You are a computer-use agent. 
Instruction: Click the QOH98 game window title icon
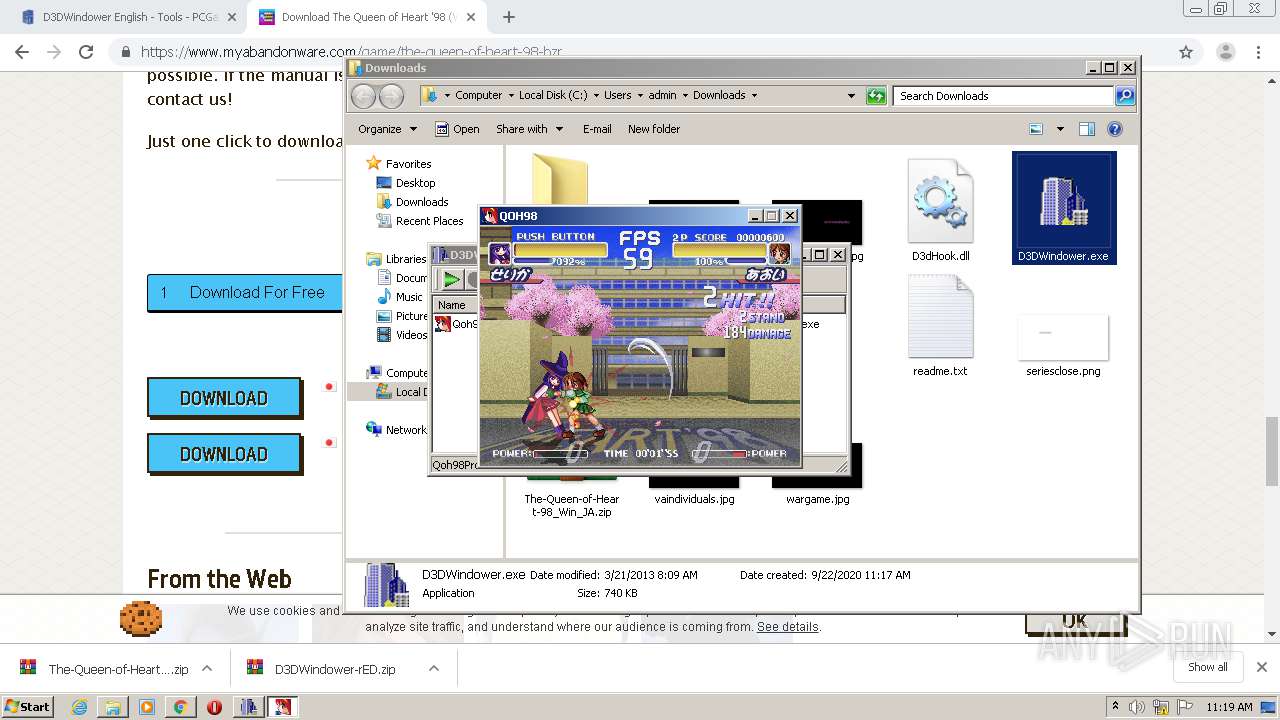point(490,216)
